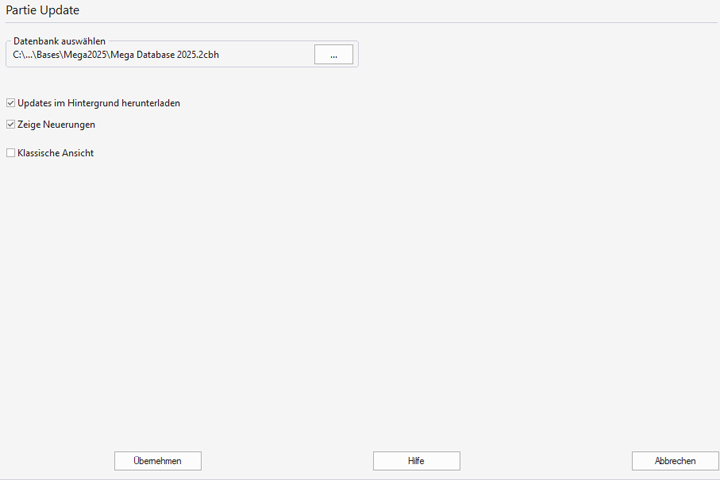The width and height of the screenshot is (720, 480).
Task: Click empty space between Hilfe and Abbrechen
Action: (545, 461)
